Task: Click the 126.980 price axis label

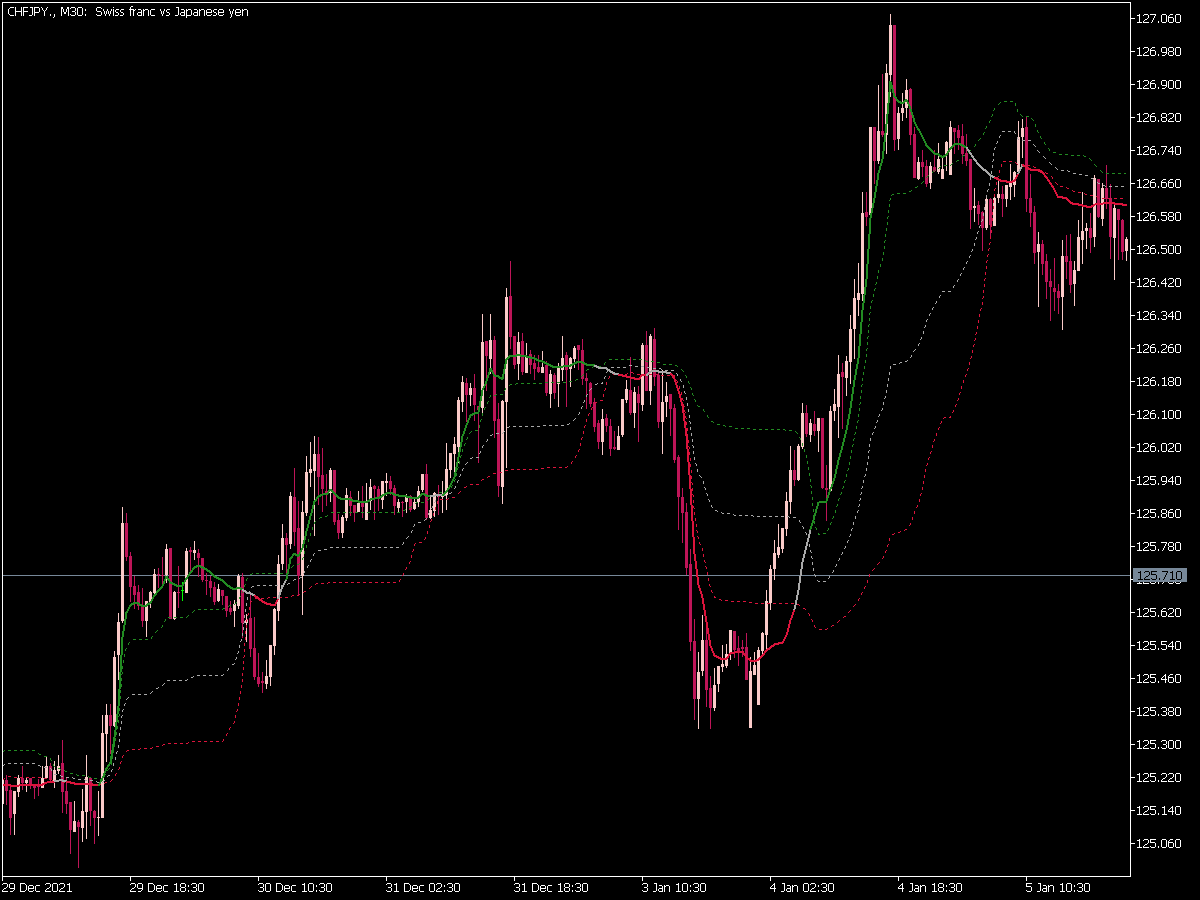Action: click(x=1158, y=52)
